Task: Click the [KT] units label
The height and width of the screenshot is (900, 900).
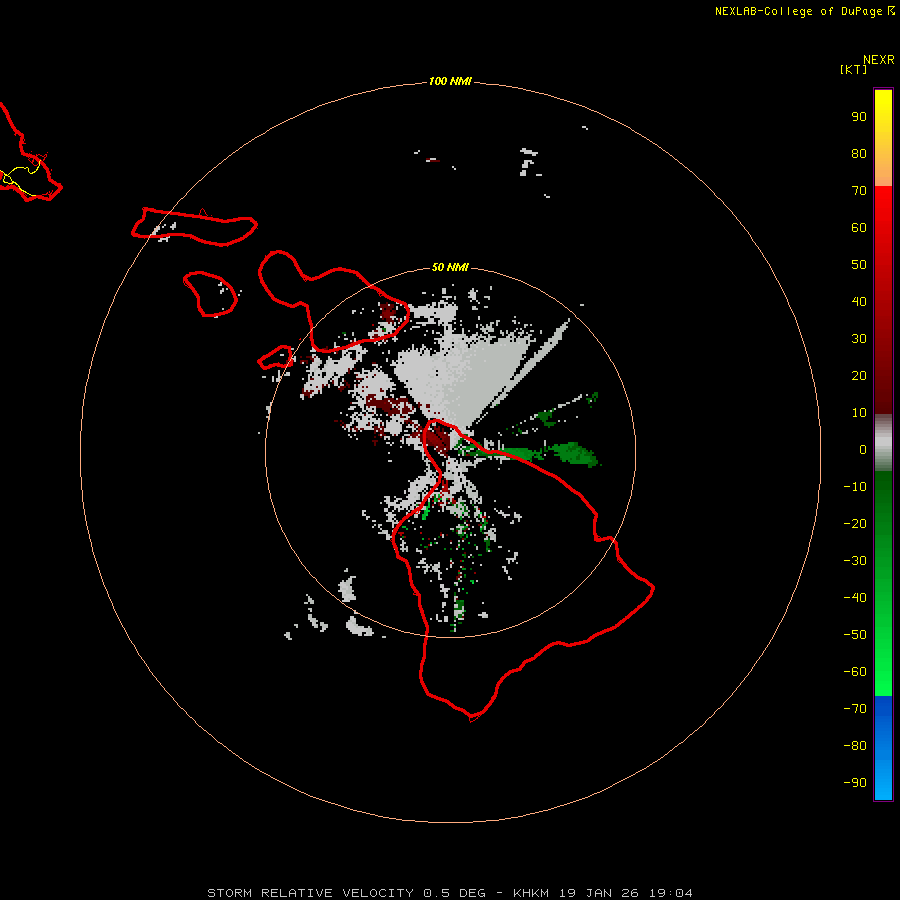Action: coord(853,69)
